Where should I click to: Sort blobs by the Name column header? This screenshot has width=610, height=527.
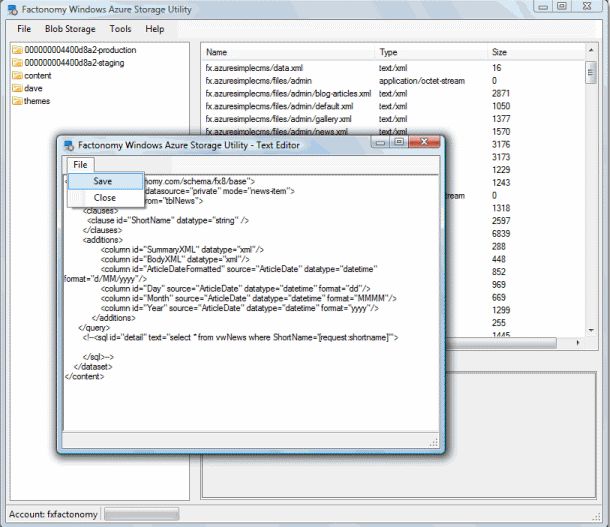point(216,52)
